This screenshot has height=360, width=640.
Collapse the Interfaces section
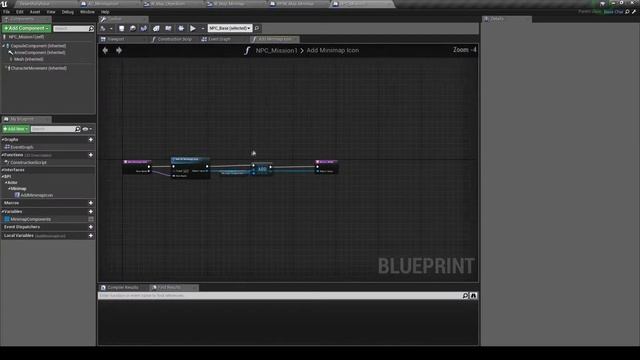2,170
